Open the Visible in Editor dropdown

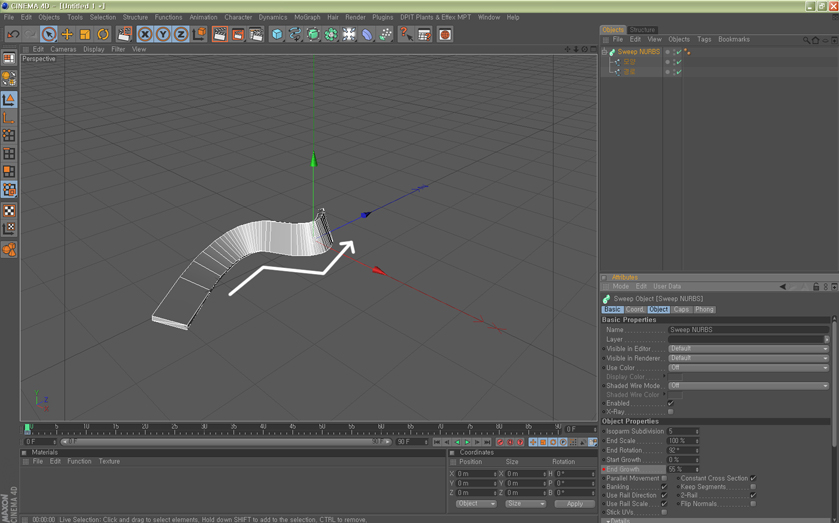click(x=748, y=348)
